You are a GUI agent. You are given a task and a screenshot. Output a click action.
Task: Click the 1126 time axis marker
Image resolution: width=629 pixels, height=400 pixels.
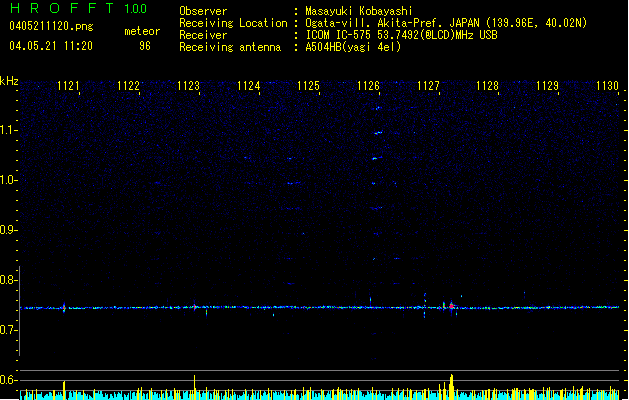click(x=368, y=85)
